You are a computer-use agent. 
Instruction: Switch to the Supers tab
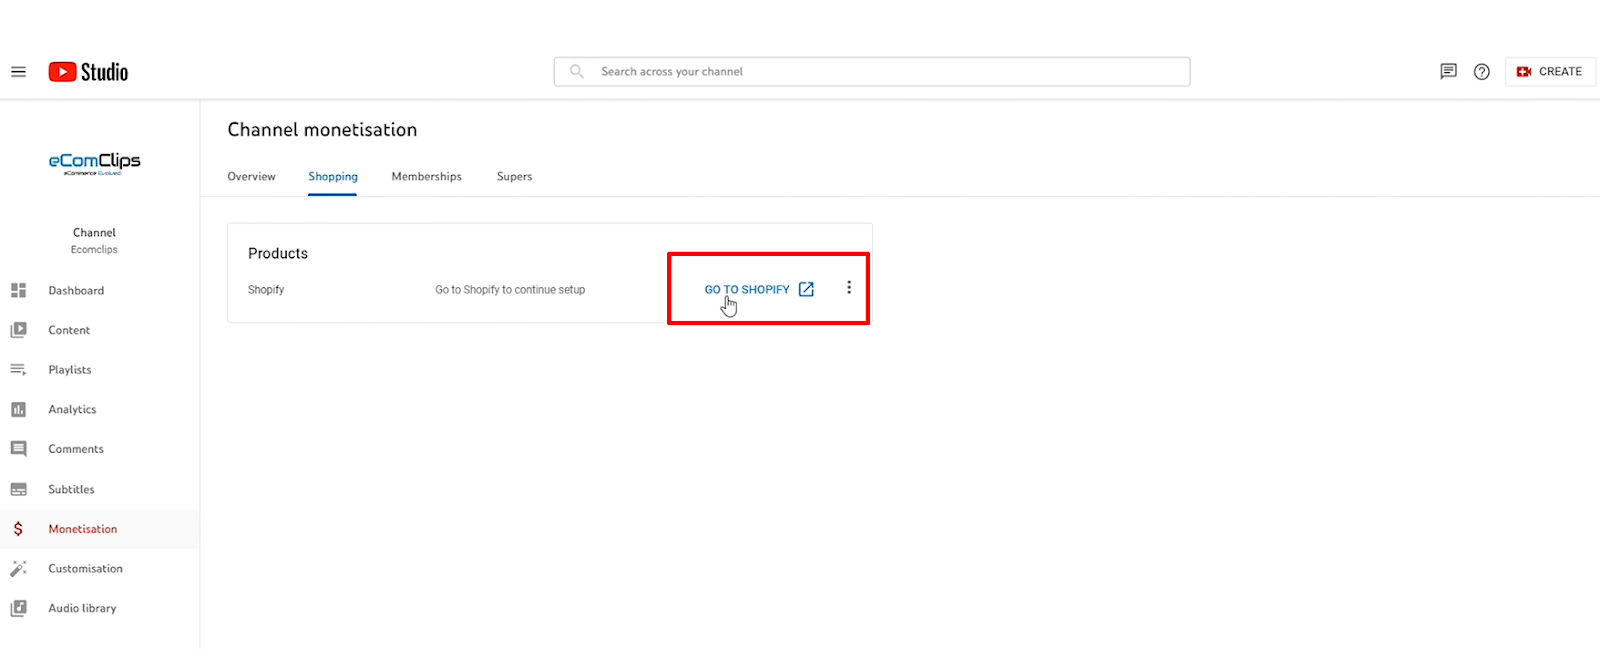click(x=514, y=176)
